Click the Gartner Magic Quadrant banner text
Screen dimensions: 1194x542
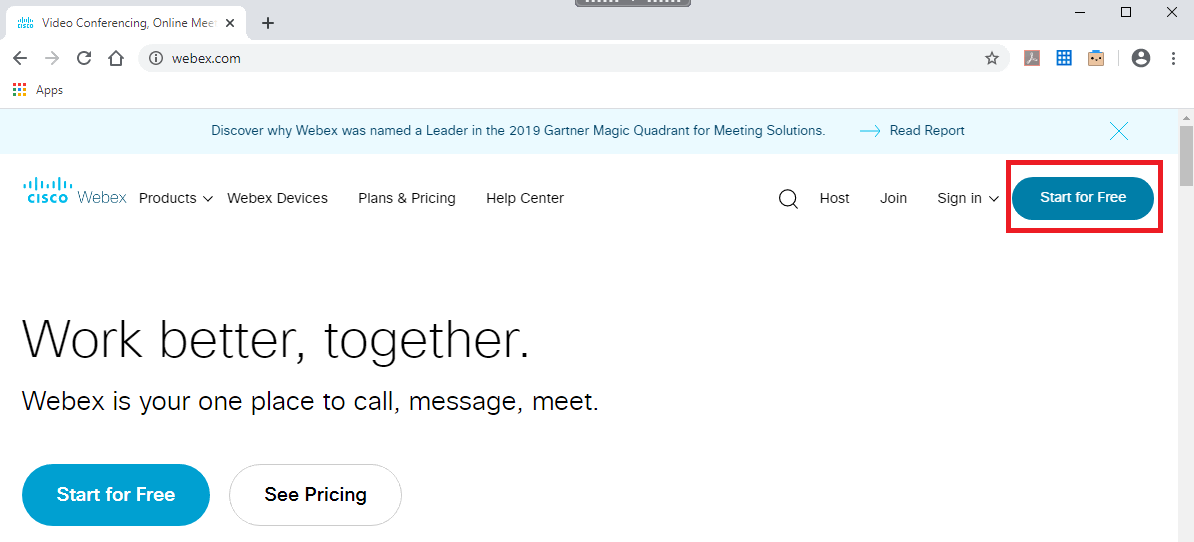[518, 131]
